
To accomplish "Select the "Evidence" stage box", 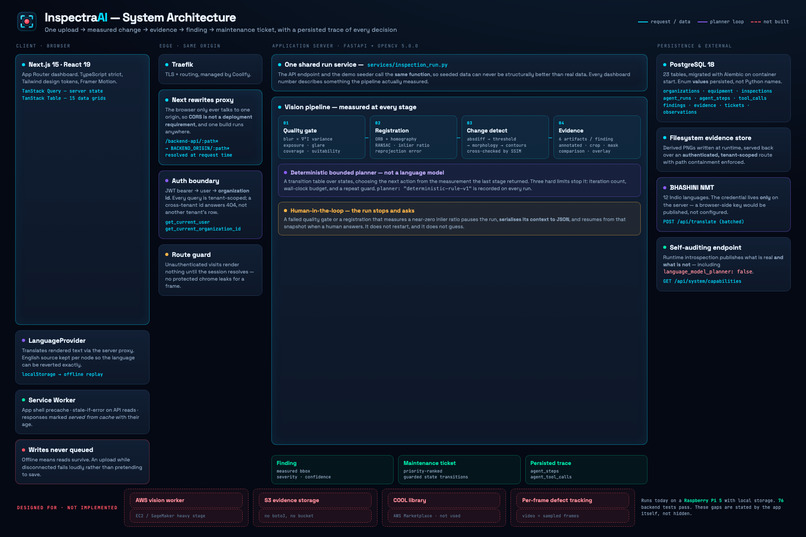I will (597, 137).
